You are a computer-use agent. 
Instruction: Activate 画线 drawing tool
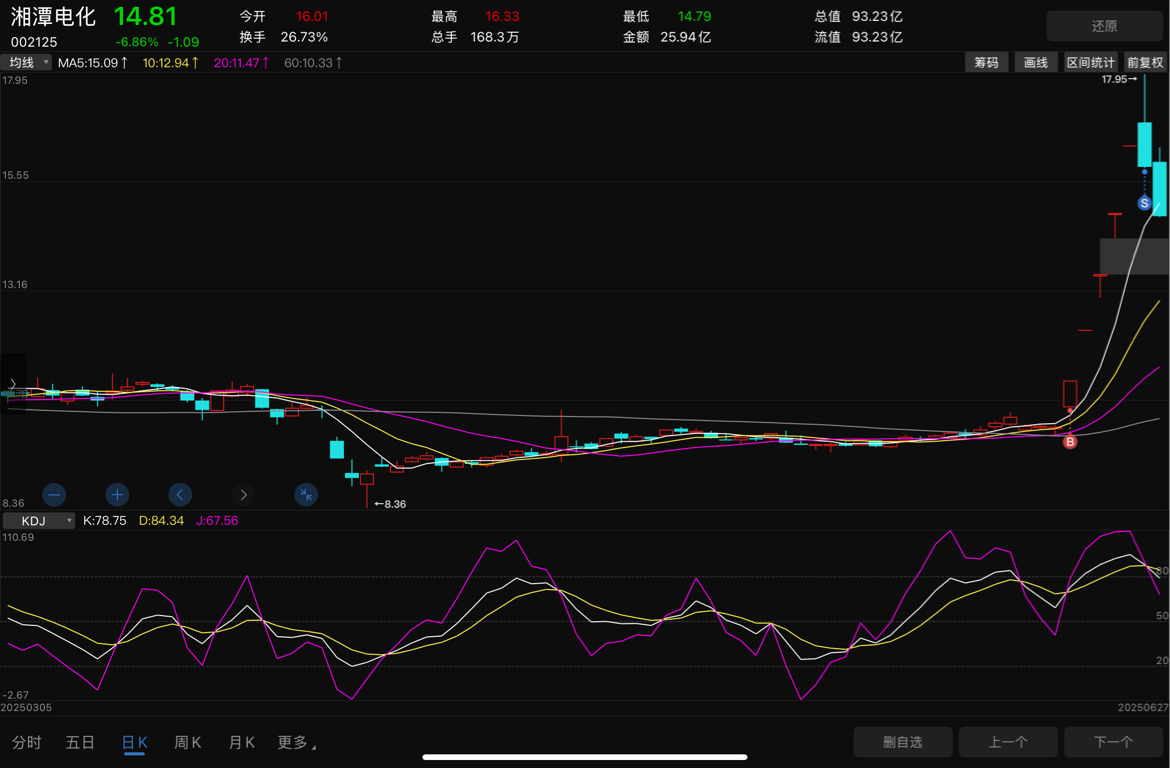(x=1036, y=63)
